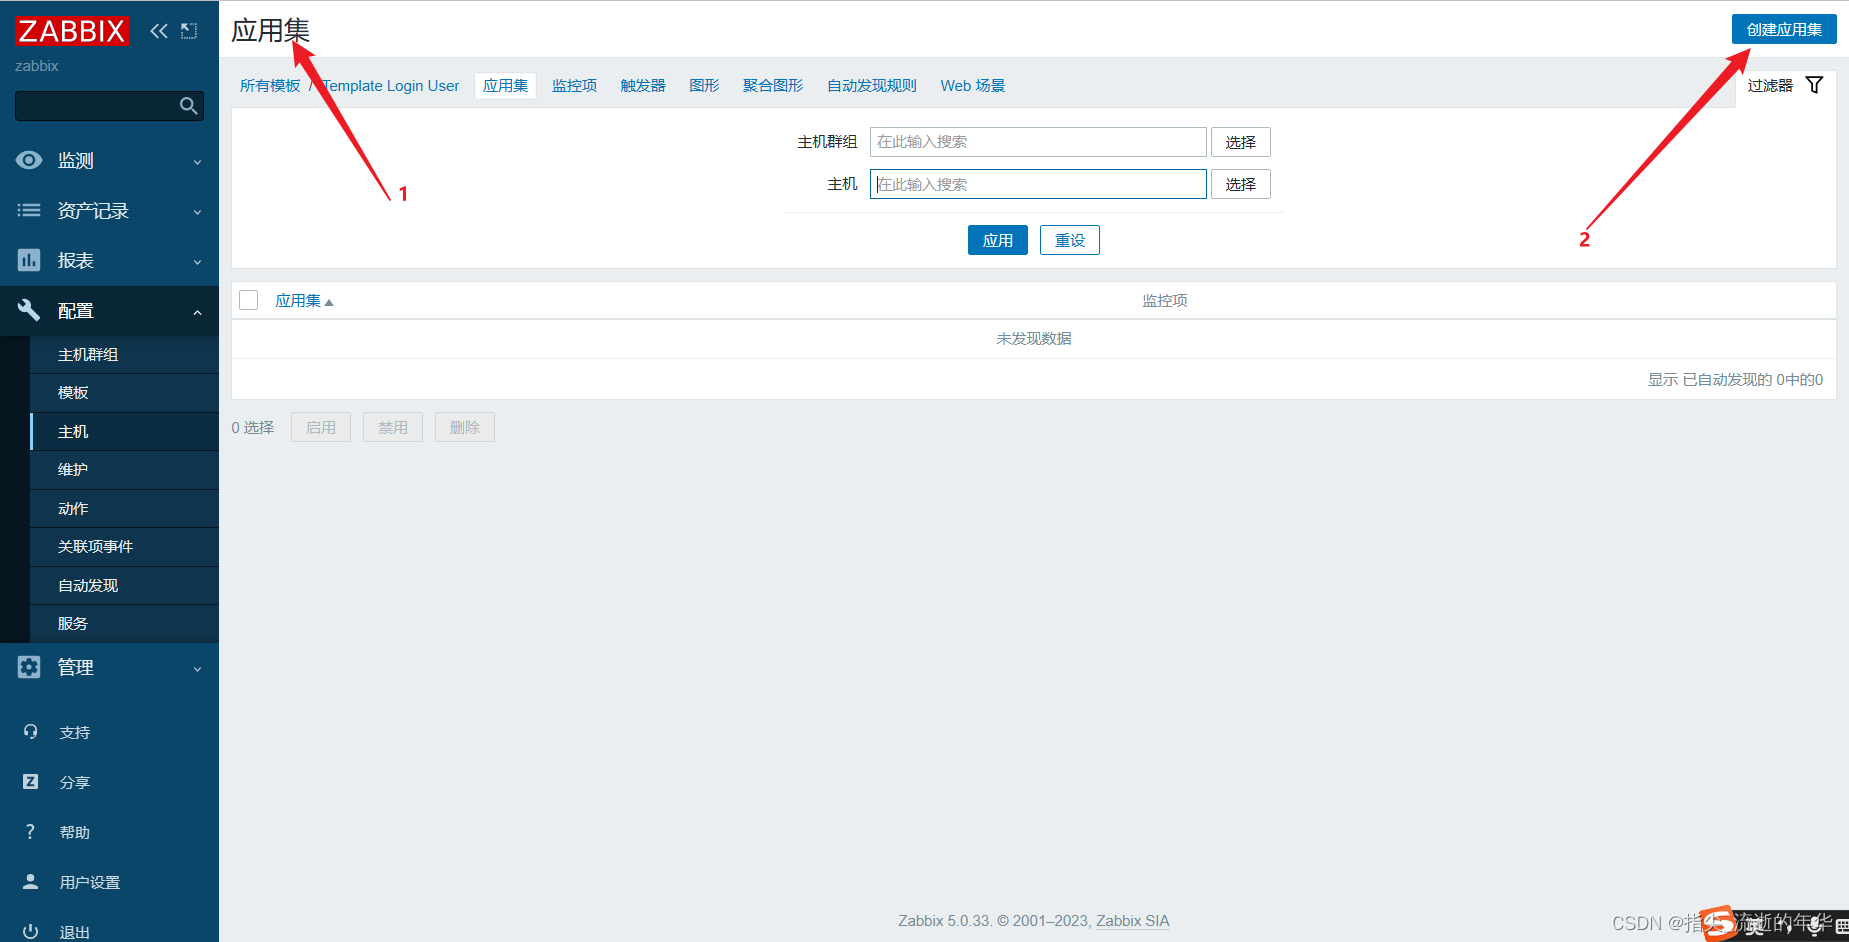
Task: Collapse the sidebar with double-chevron icon
Action: (159, 31)
